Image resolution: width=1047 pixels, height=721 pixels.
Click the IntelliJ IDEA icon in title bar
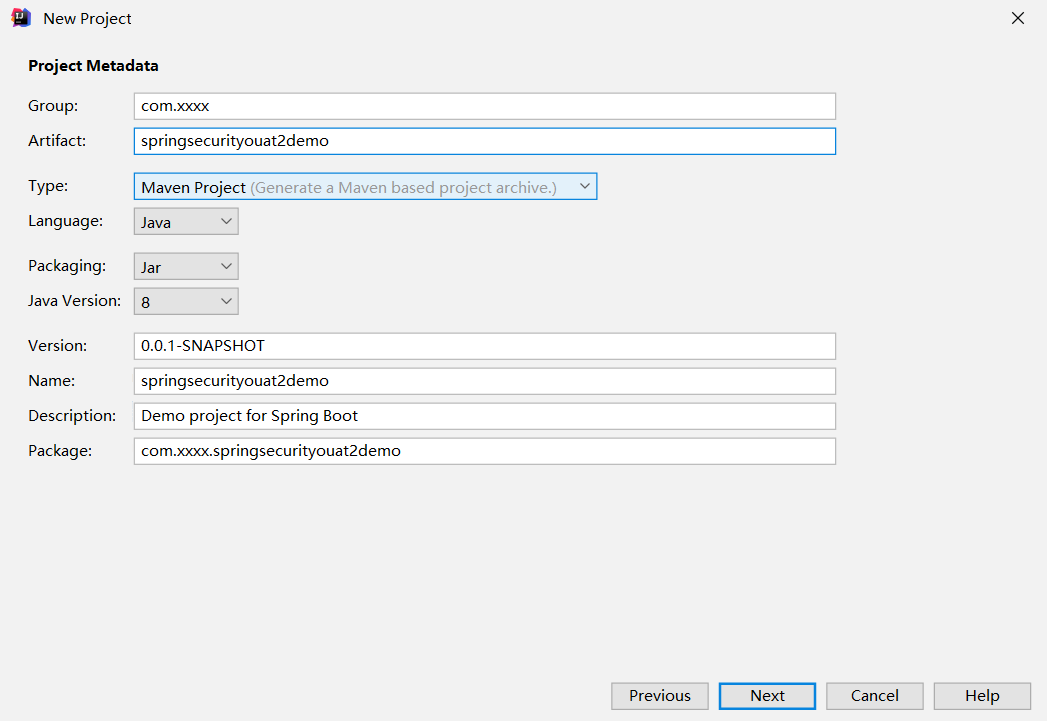[20, 18]
